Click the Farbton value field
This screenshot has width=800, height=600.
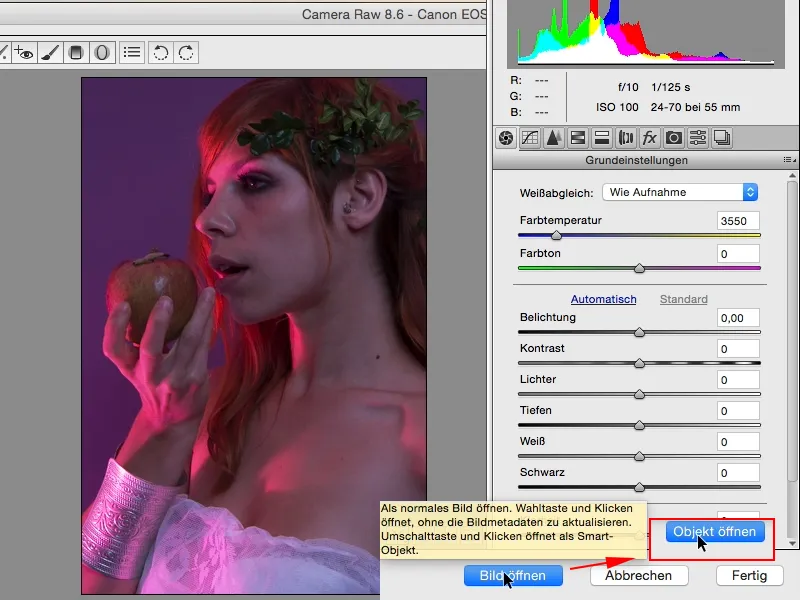(738, 254)
